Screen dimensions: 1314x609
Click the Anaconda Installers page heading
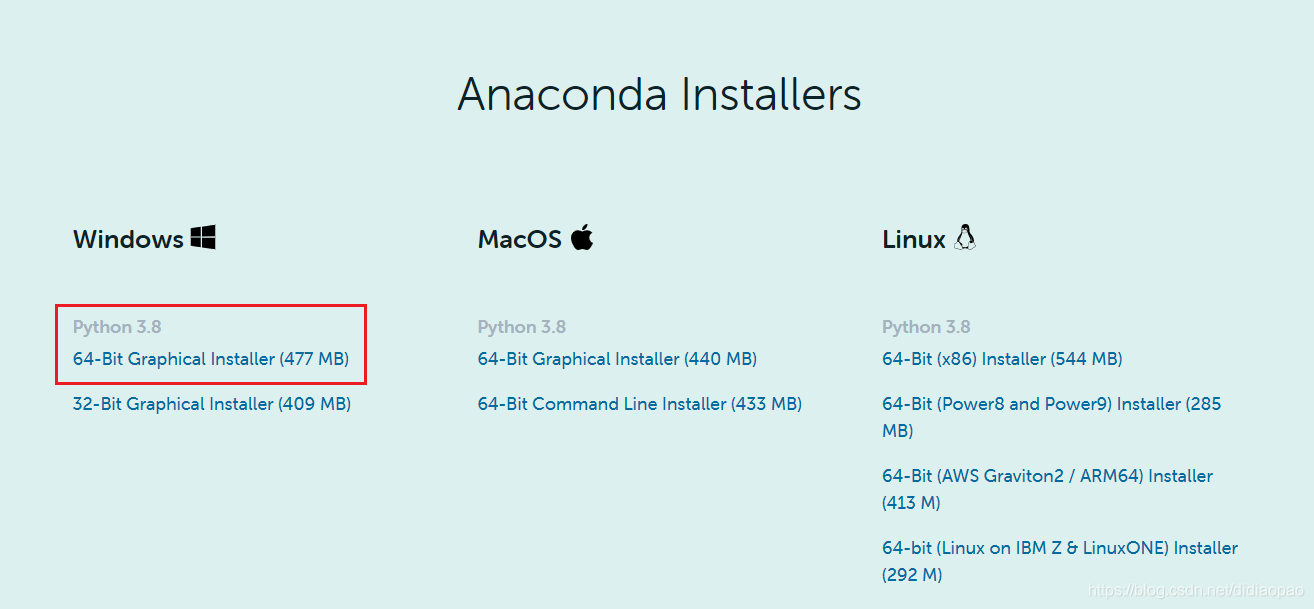(659, 95)
